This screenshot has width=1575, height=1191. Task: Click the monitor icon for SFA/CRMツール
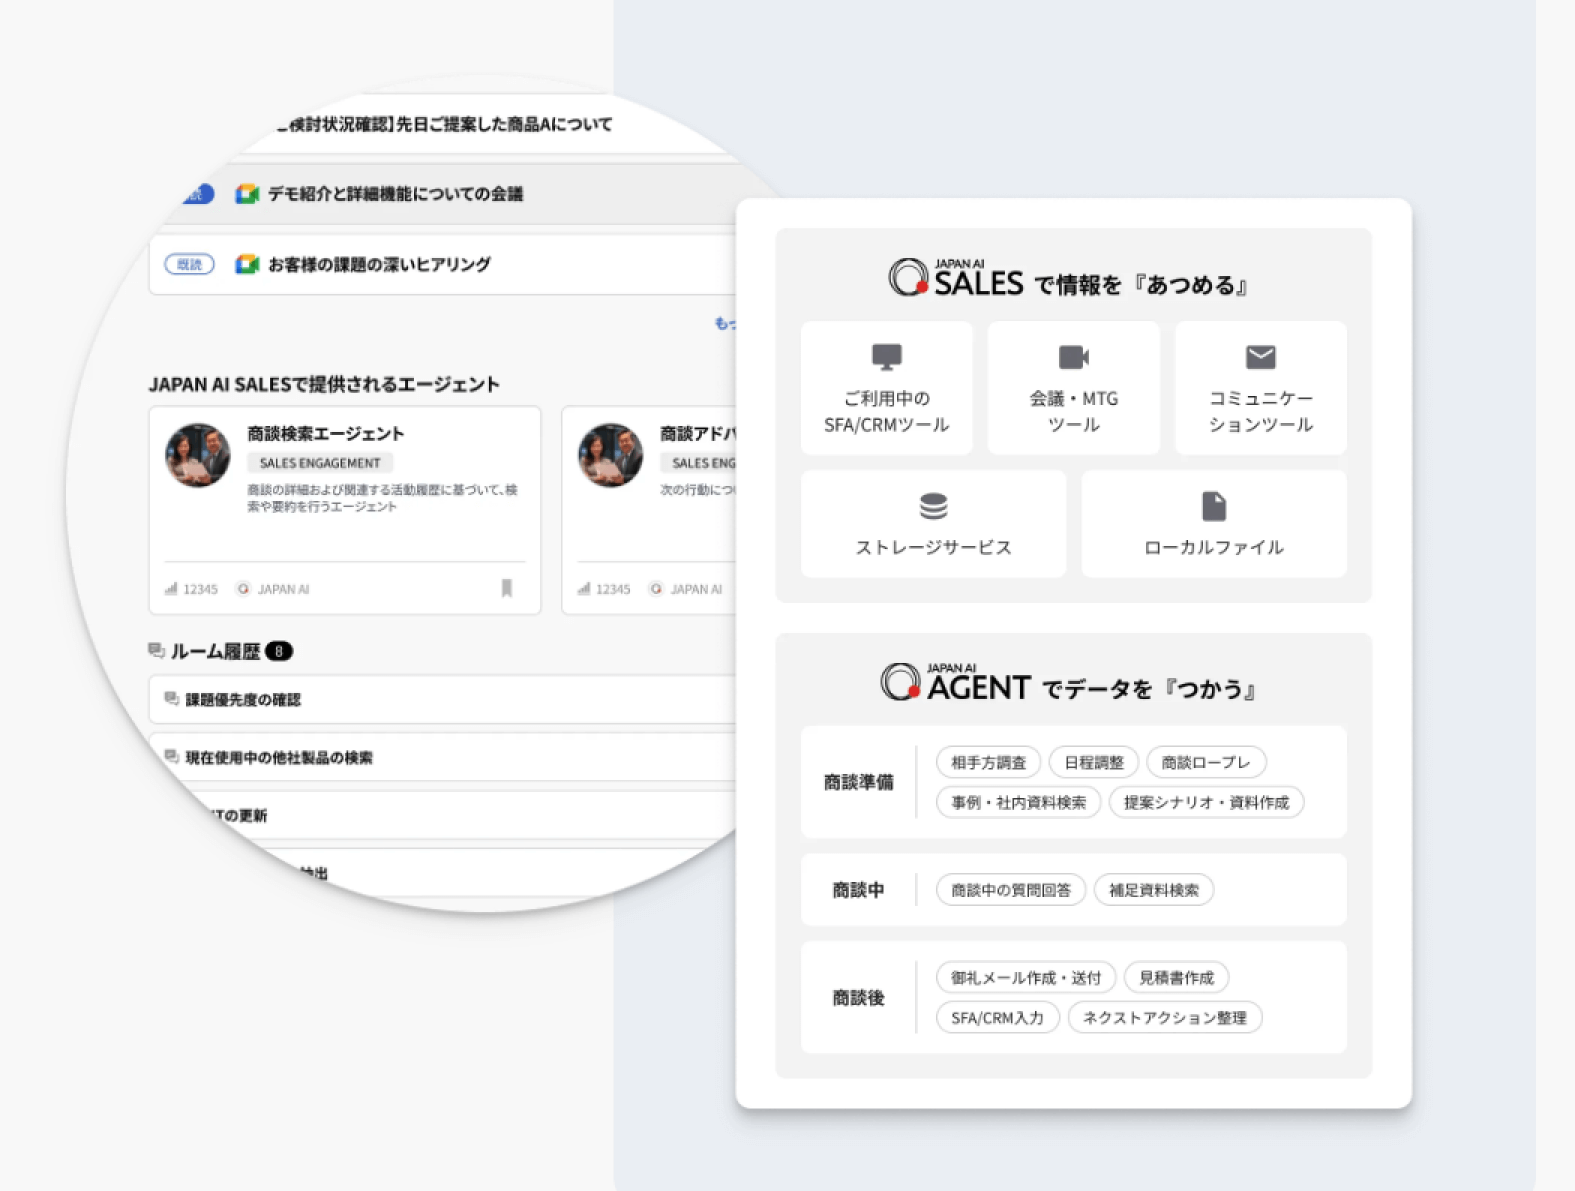click(x=886, y=357)
